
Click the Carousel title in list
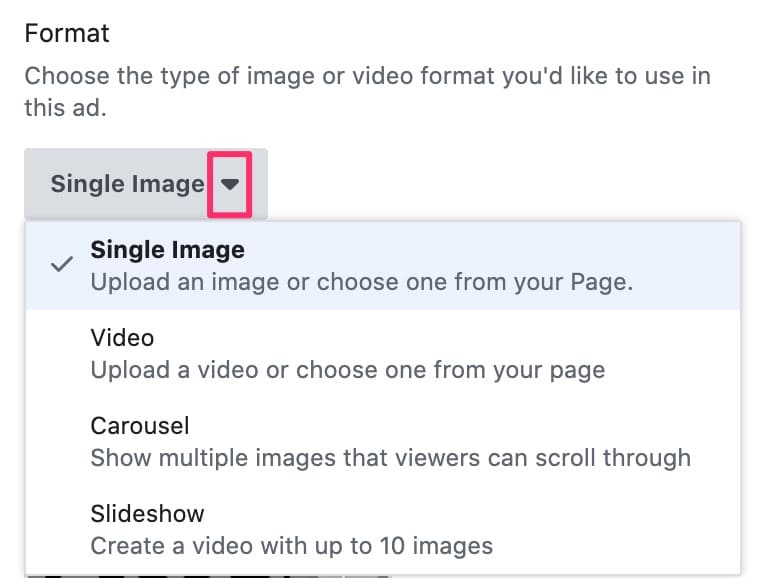click(140, 426)
